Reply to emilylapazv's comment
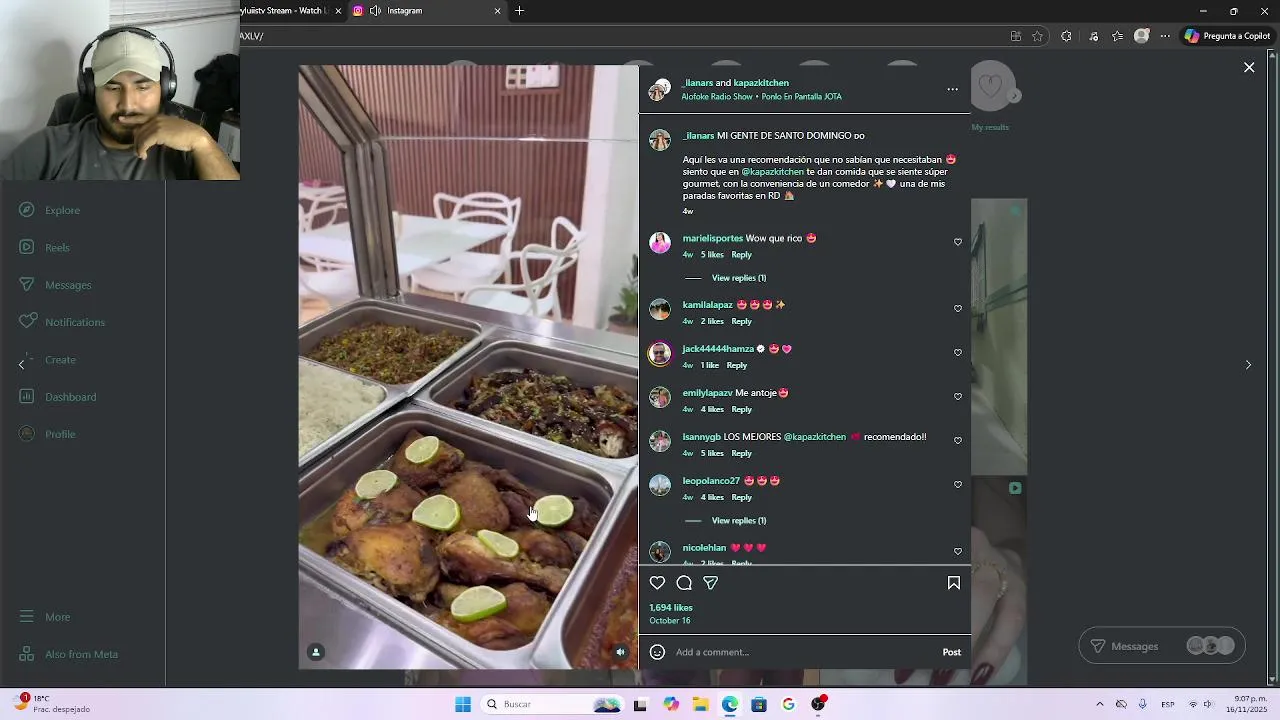Image resolution: width=1280 pixels, height=720 pixels. [741, 409]
